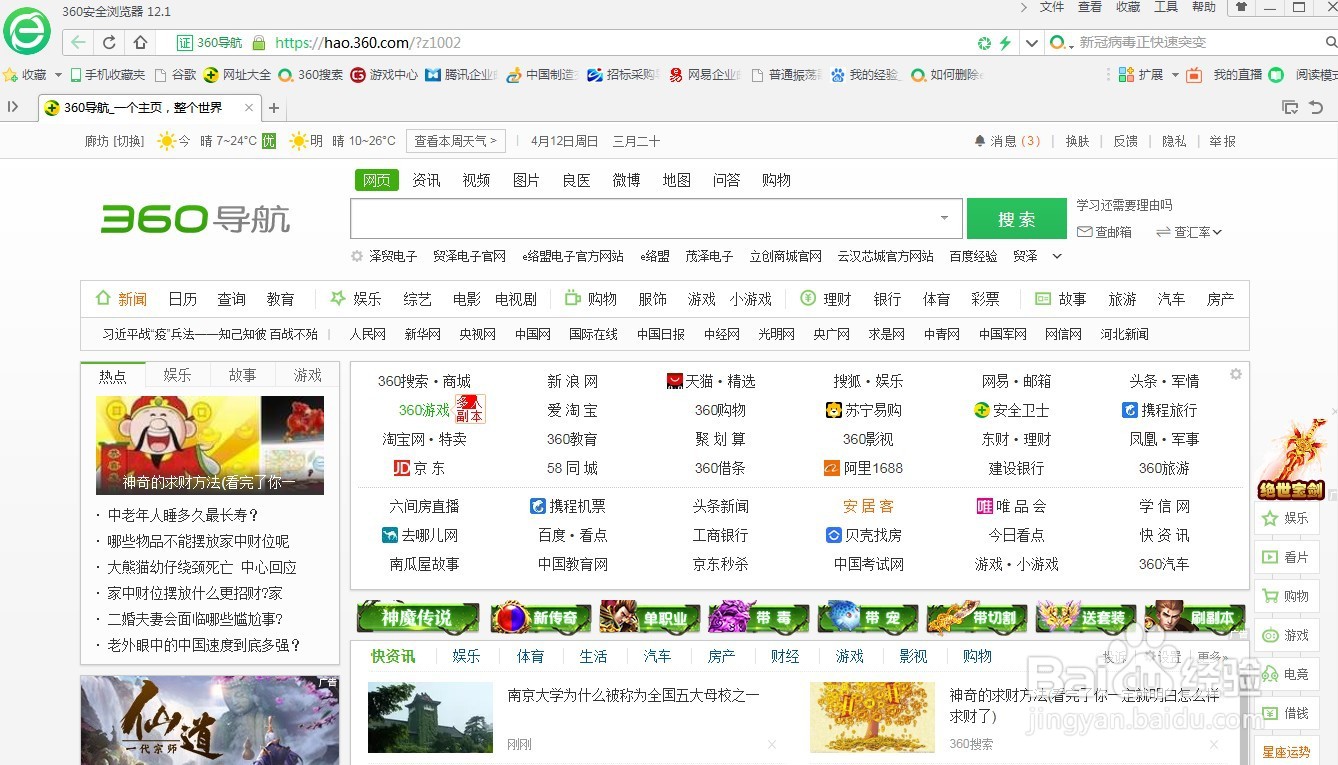Open the 扩展 dropdown arrow
The height and width of the screenshot is (765, 1338).
pyautogui.click(x=1175, y=75)
